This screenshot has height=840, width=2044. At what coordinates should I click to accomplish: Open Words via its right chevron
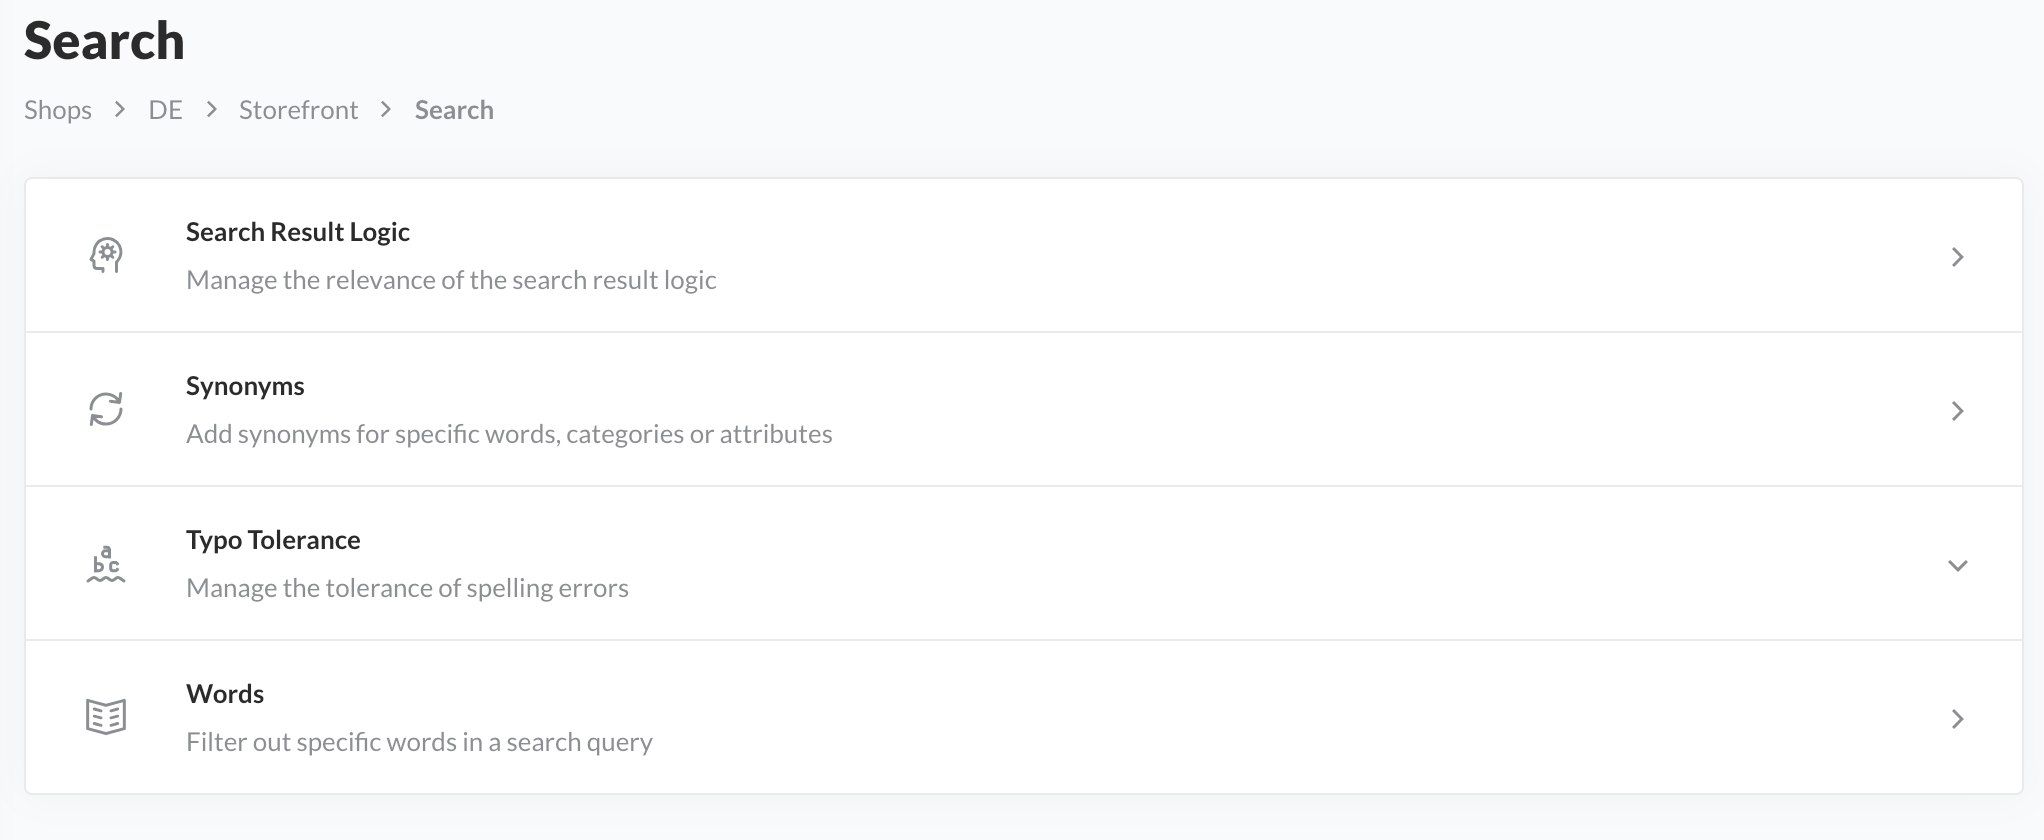1957,719
